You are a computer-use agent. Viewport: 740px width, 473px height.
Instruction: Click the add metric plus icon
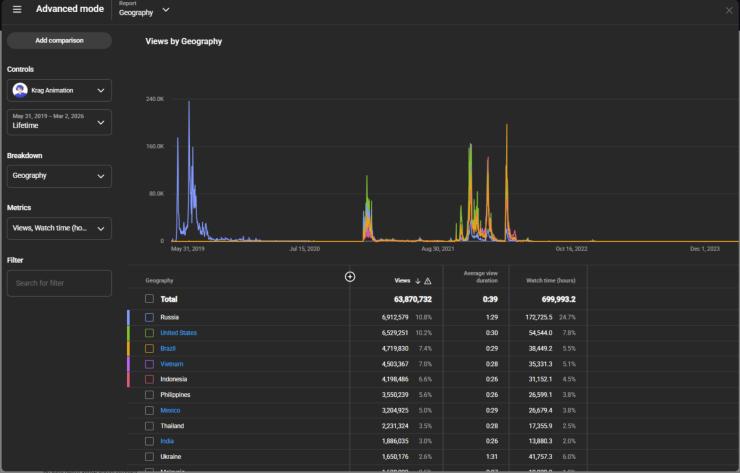click(x=350, y=277)
